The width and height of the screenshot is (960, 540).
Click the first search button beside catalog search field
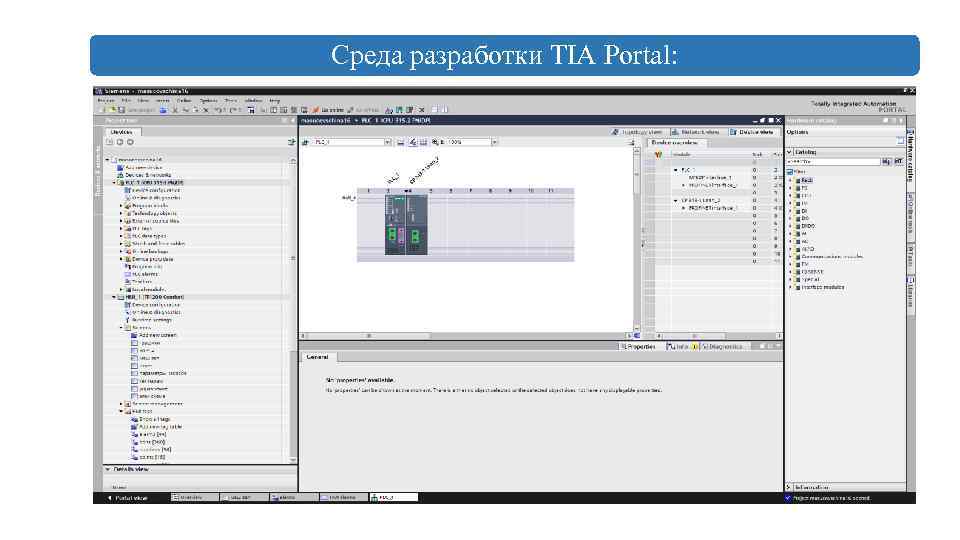pyautogui.click(x=886, y=162)
